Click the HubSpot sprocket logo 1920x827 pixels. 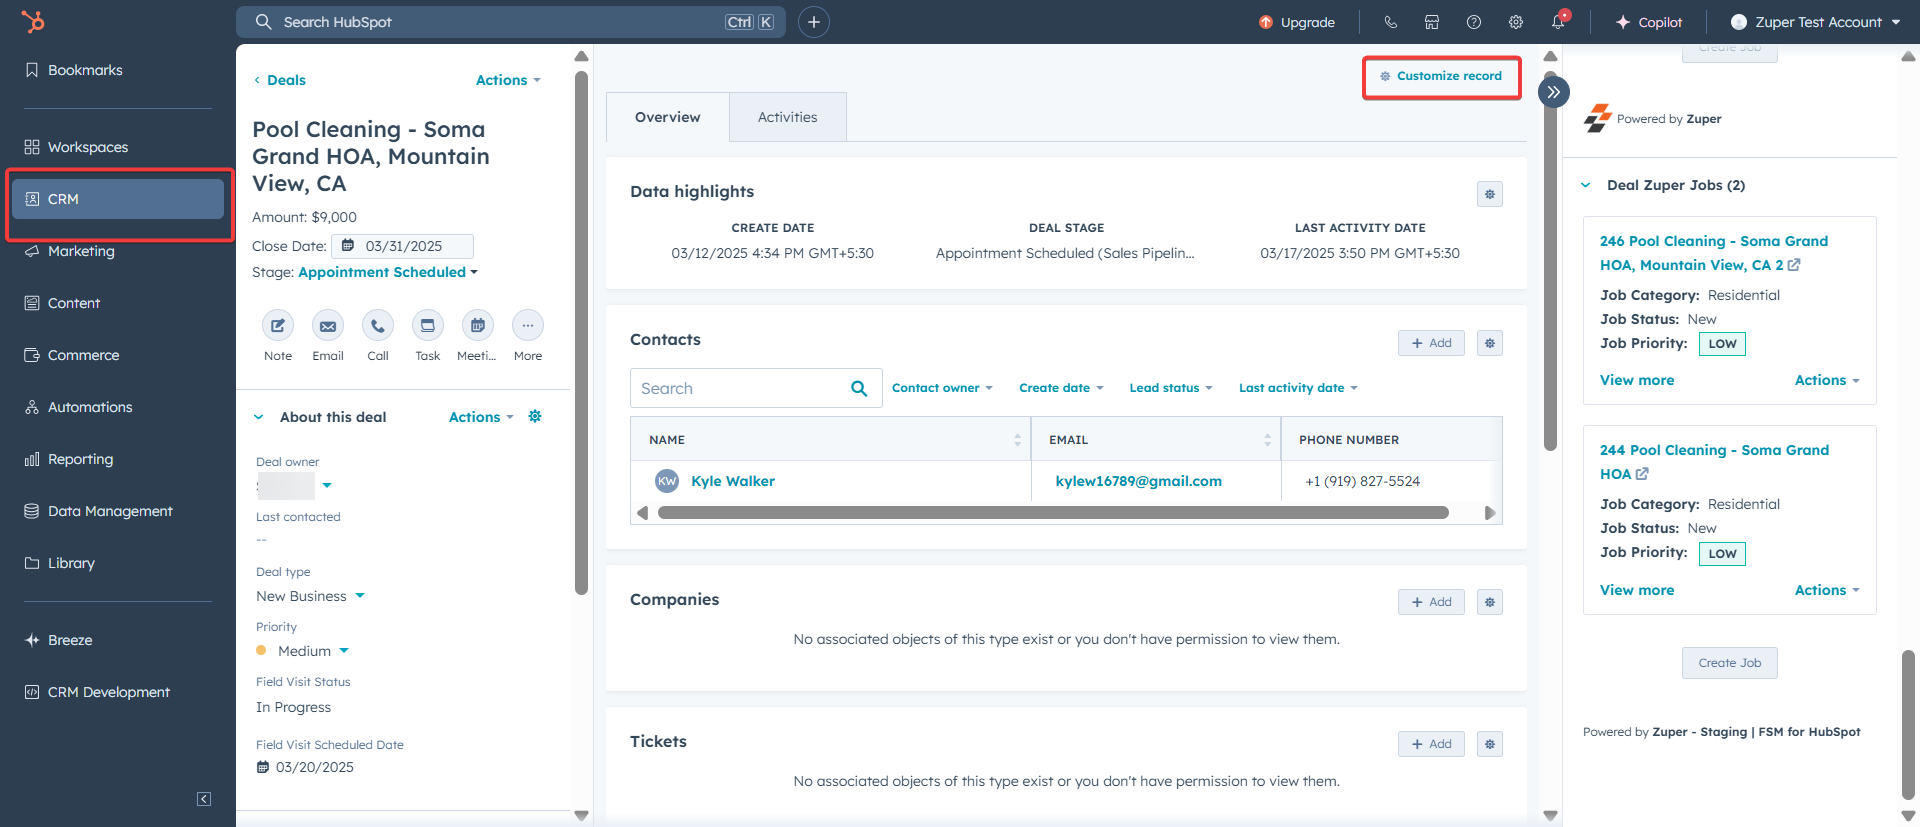pyautogui.click(x=33, y=21)
